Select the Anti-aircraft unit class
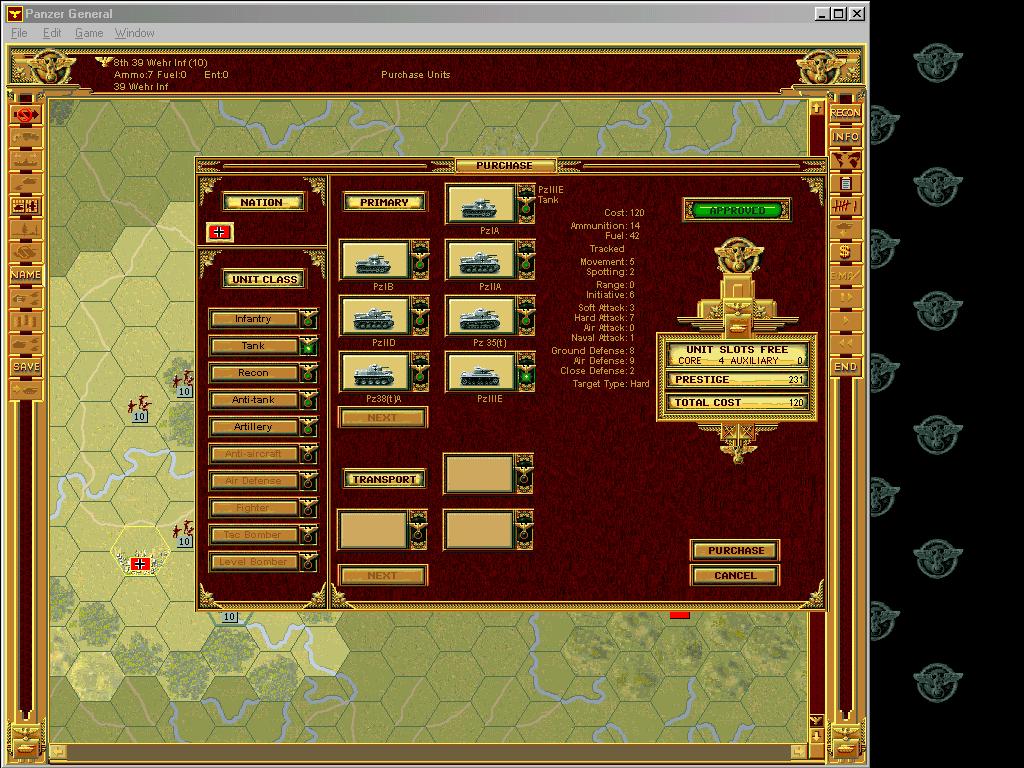The height and width of the screenshot is (768, 1024). pos(263,453)
